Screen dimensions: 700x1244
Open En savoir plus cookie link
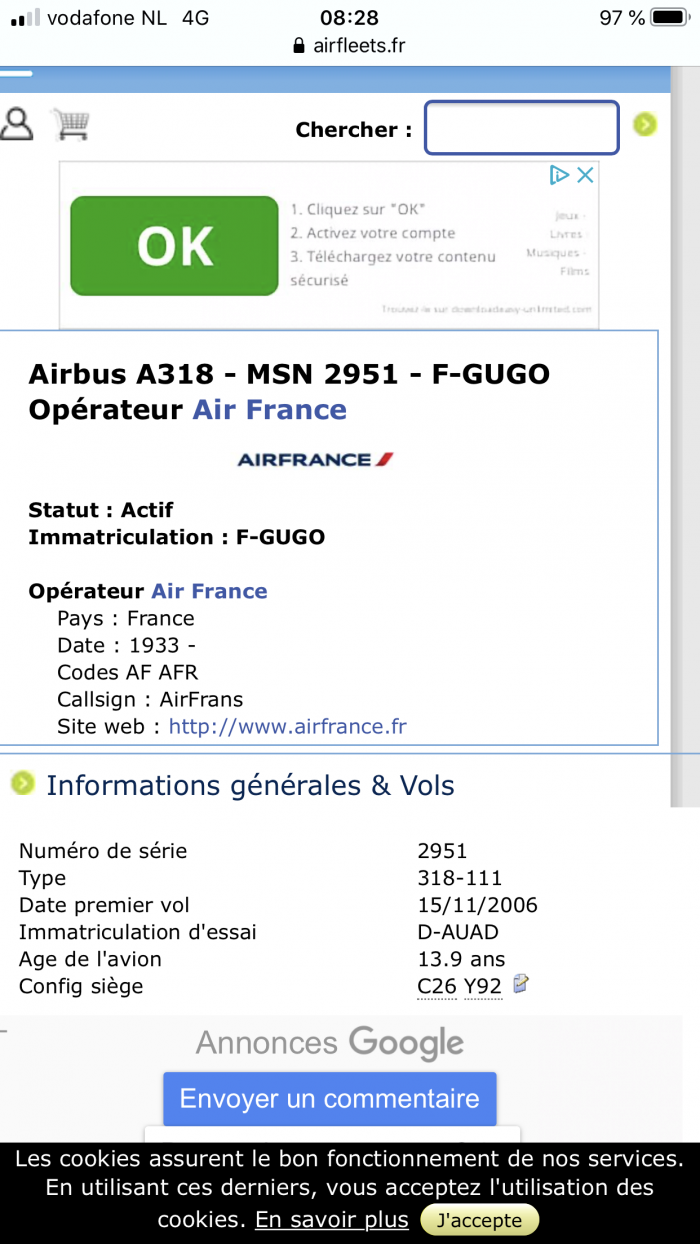pyautogui.click(x=331, y=1220)
